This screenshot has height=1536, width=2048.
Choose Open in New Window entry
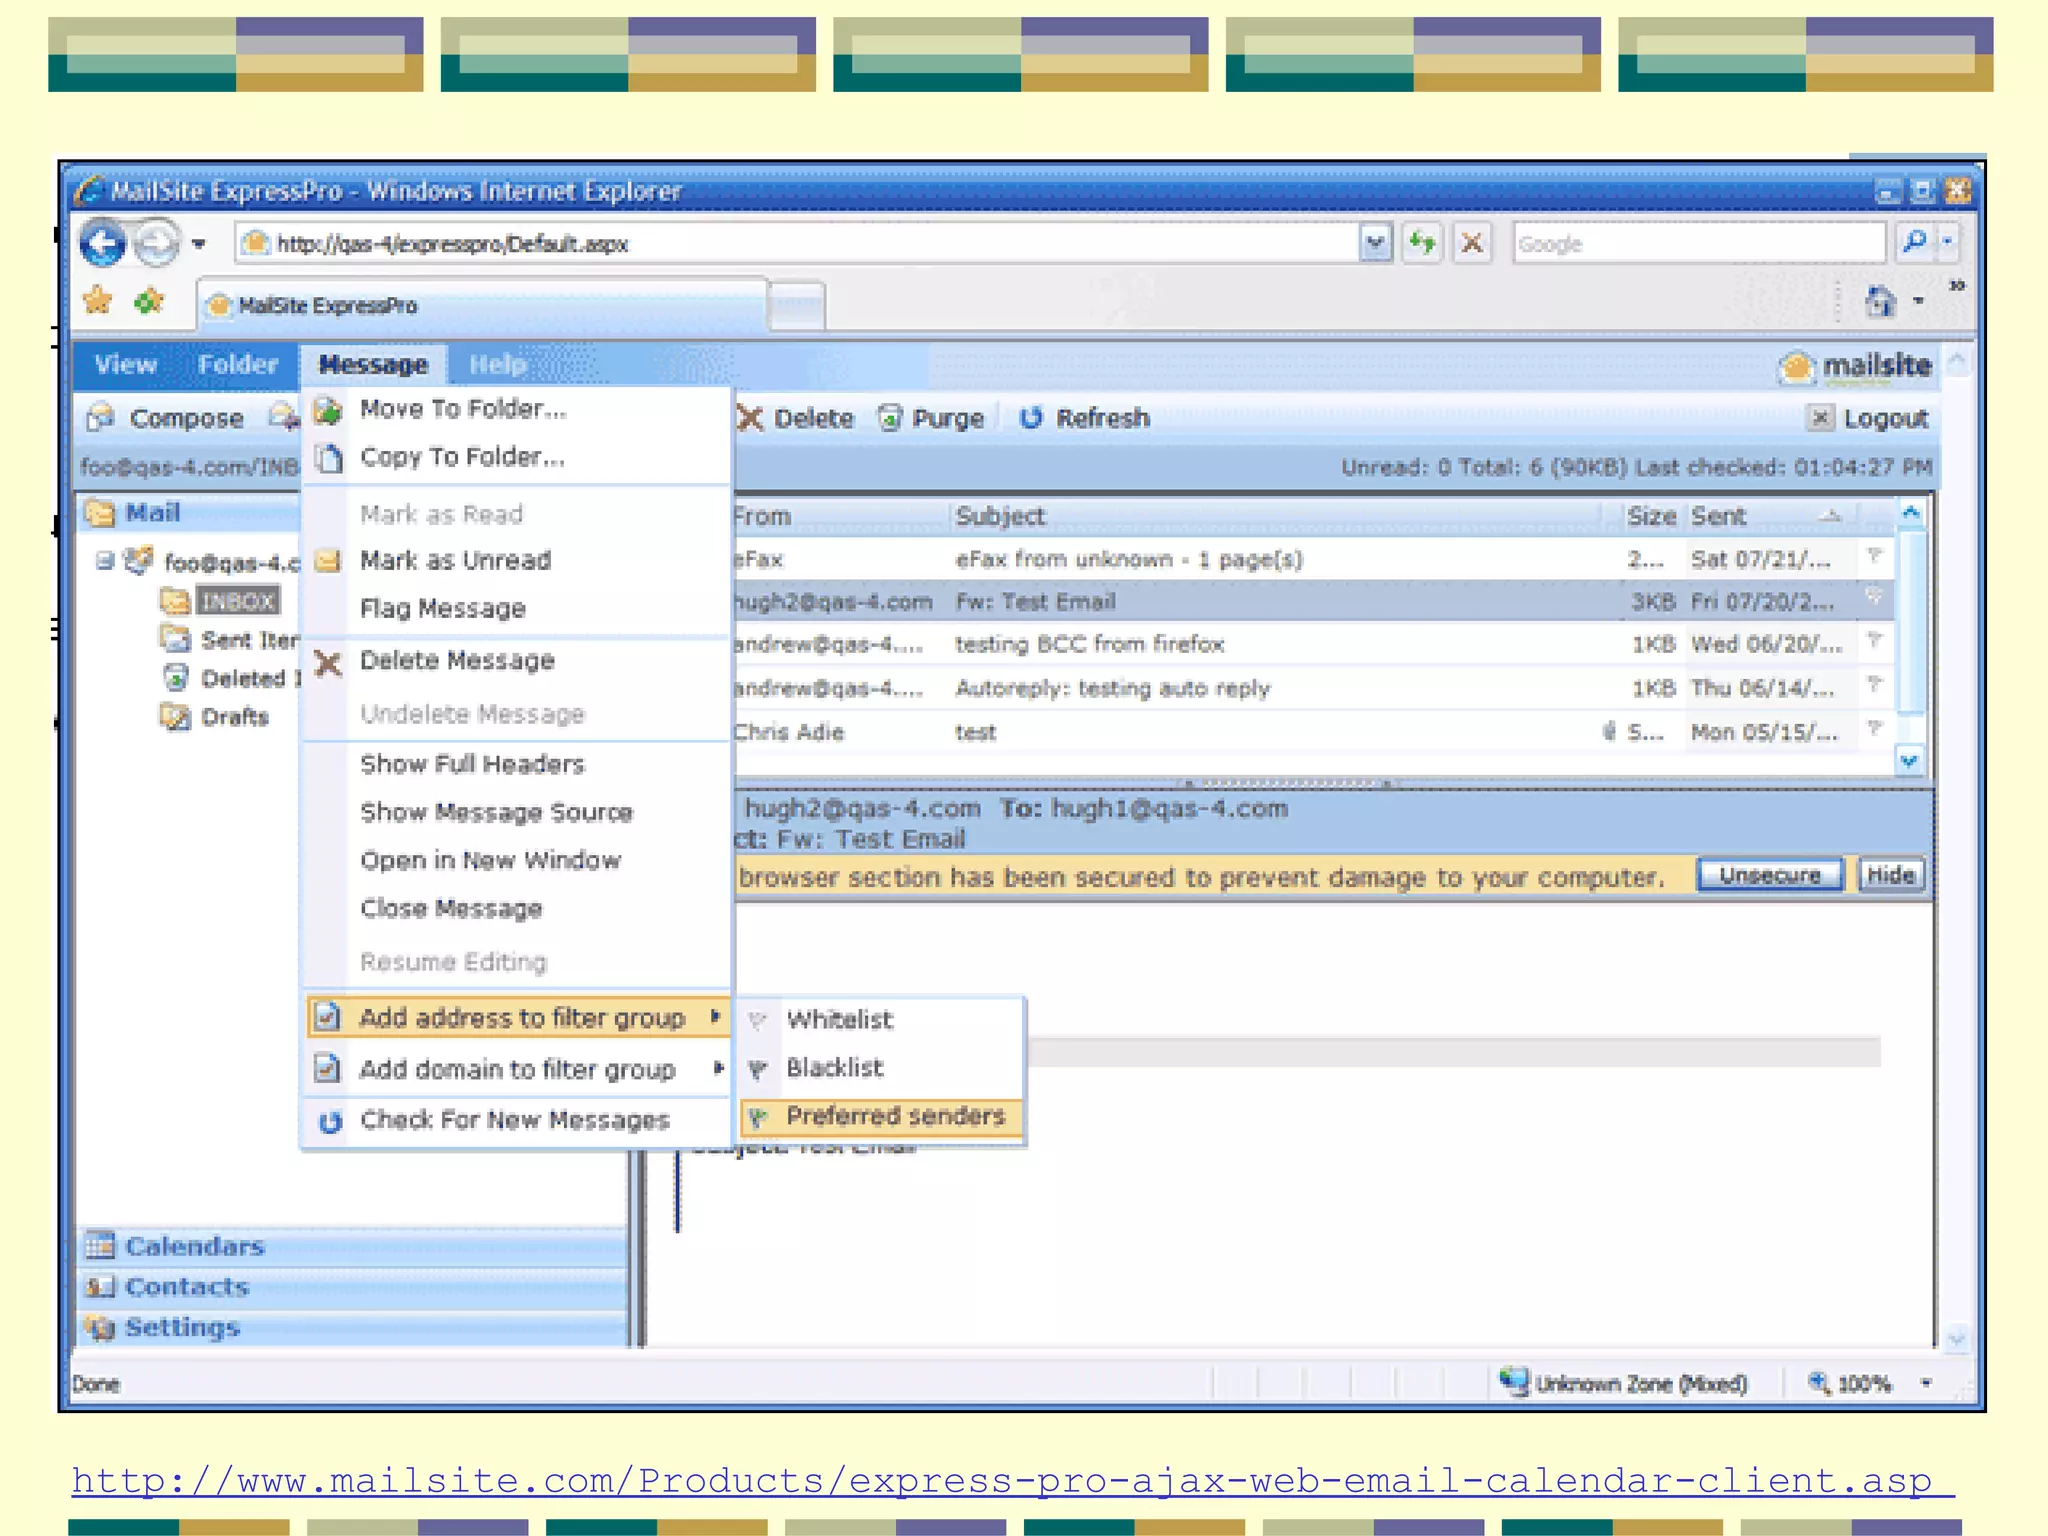[x=516, y=860]
